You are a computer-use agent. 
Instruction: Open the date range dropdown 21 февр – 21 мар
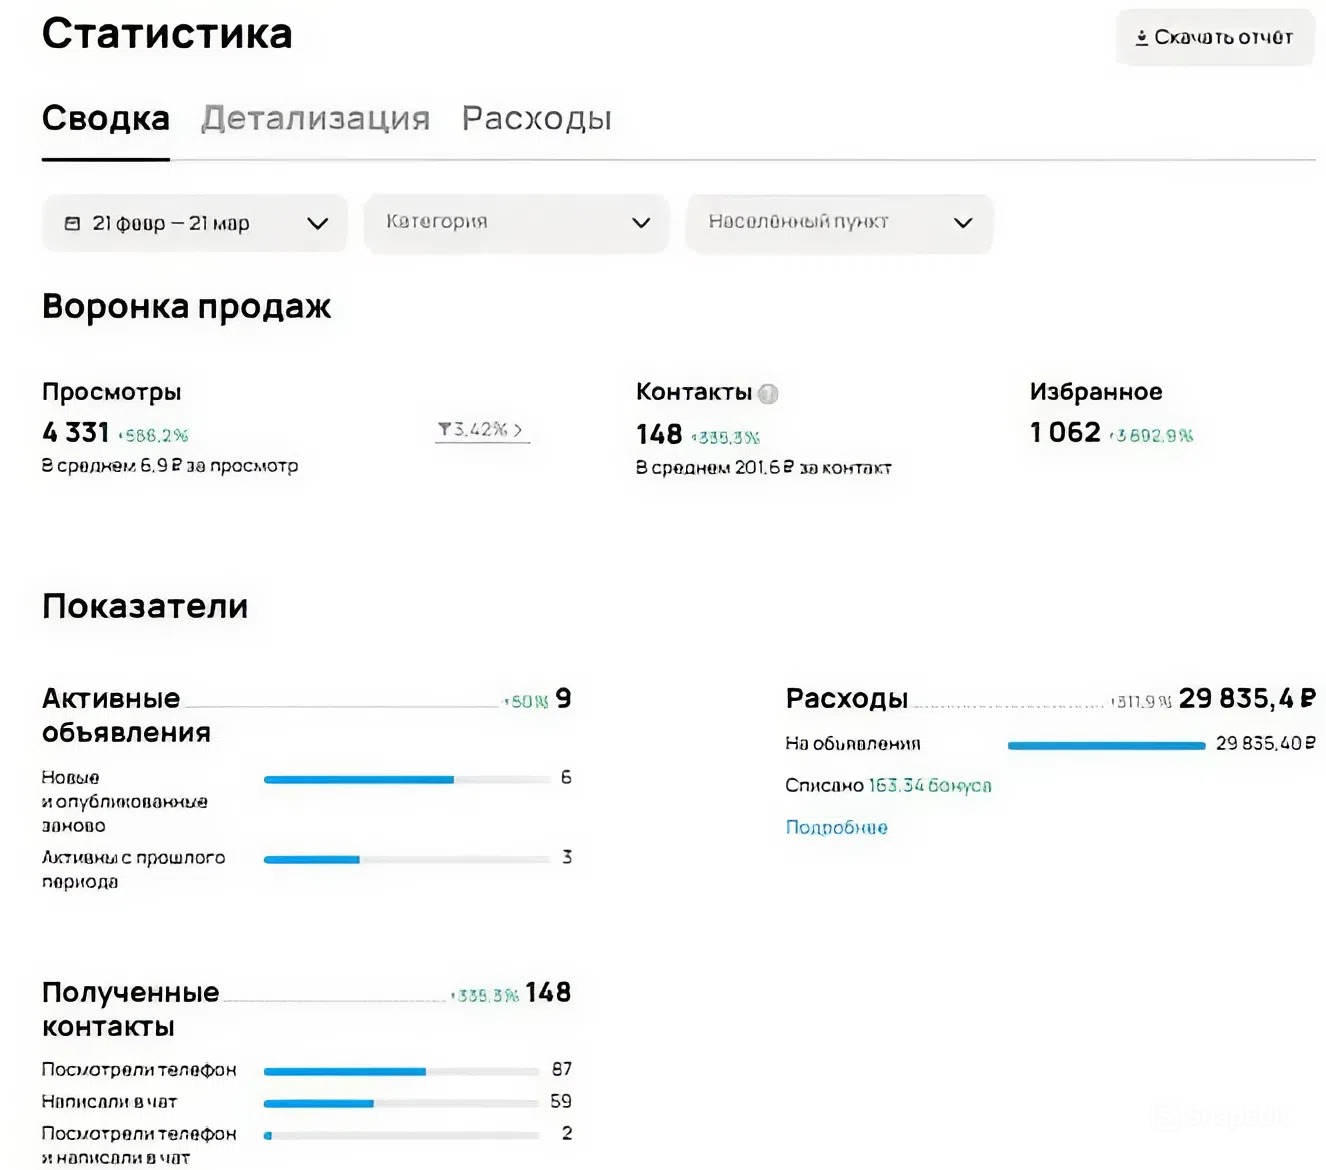click(194, 223)
